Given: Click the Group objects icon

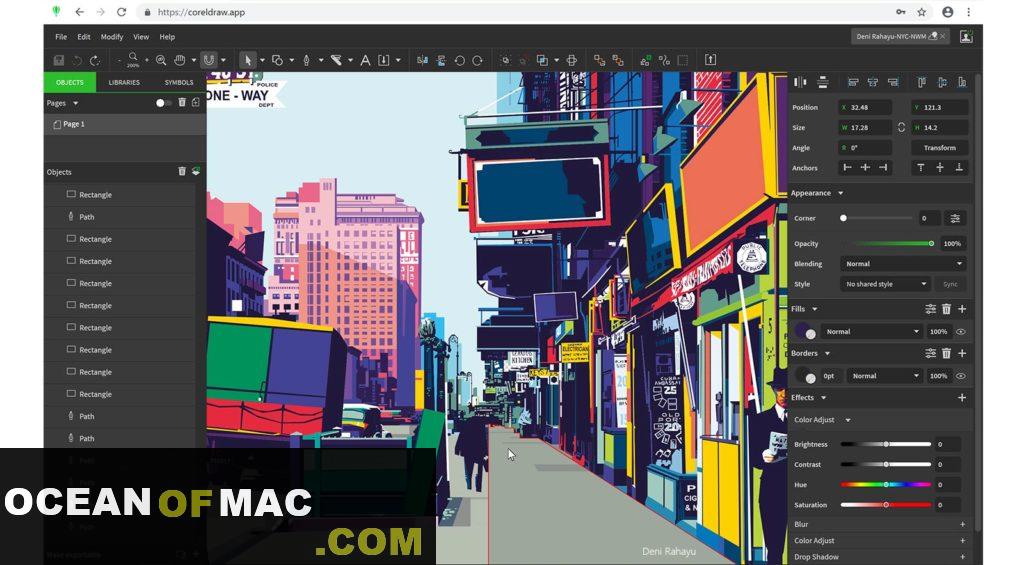Looking at the screenshot, I should click(505, 60).
